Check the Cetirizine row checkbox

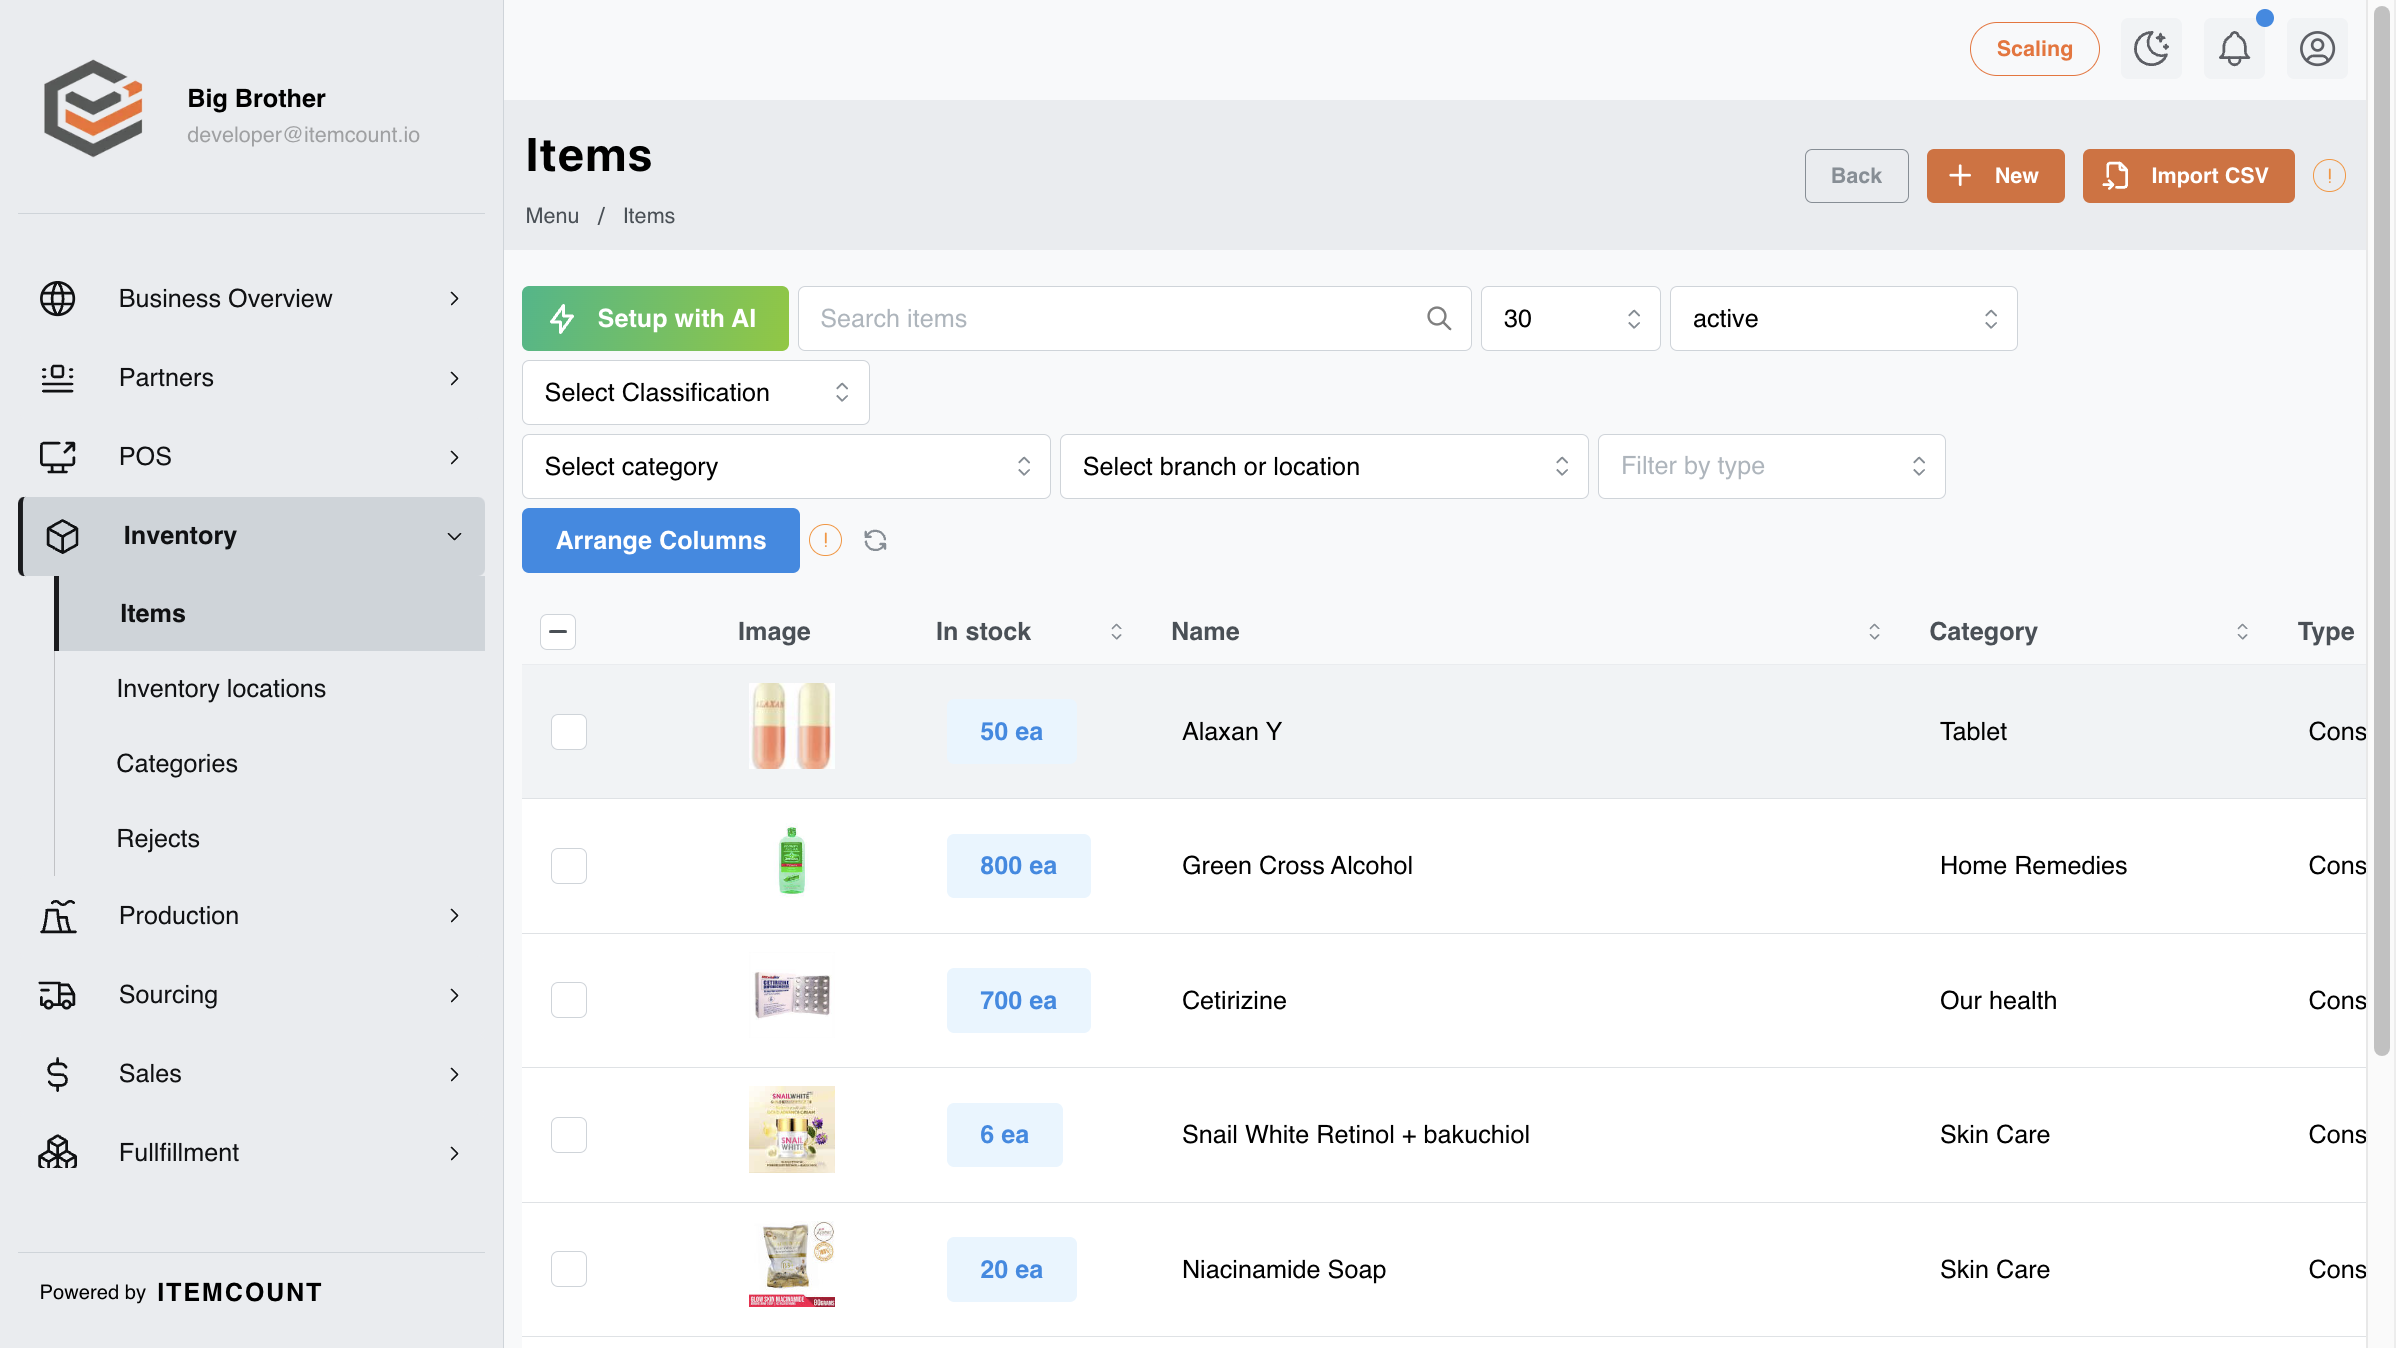point(569,1000)
